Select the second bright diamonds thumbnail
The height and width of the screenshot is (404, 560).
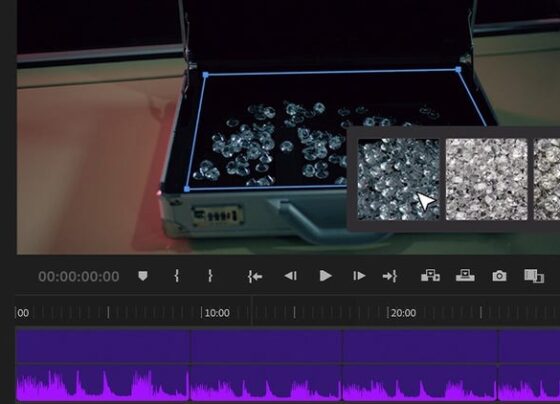click(486, 179)
